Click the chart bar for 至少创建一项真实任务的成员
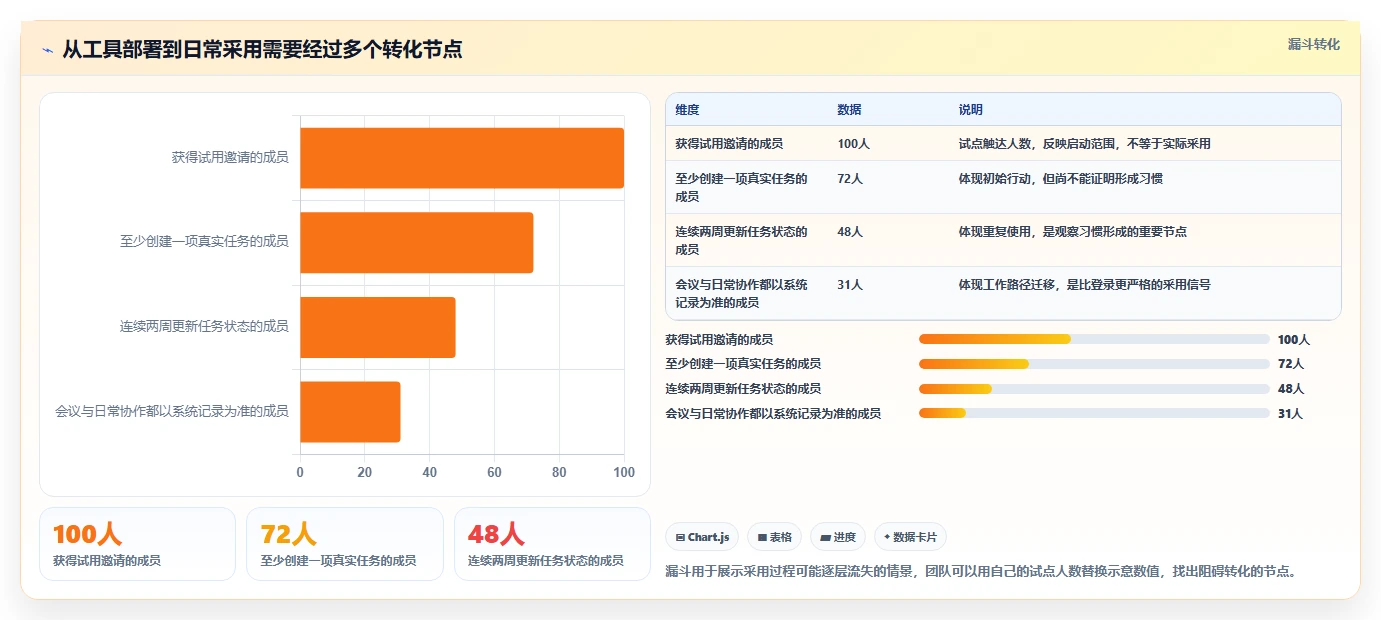Screen dimensions: 1381x620 pyautogui.click(x=416, y=242)
